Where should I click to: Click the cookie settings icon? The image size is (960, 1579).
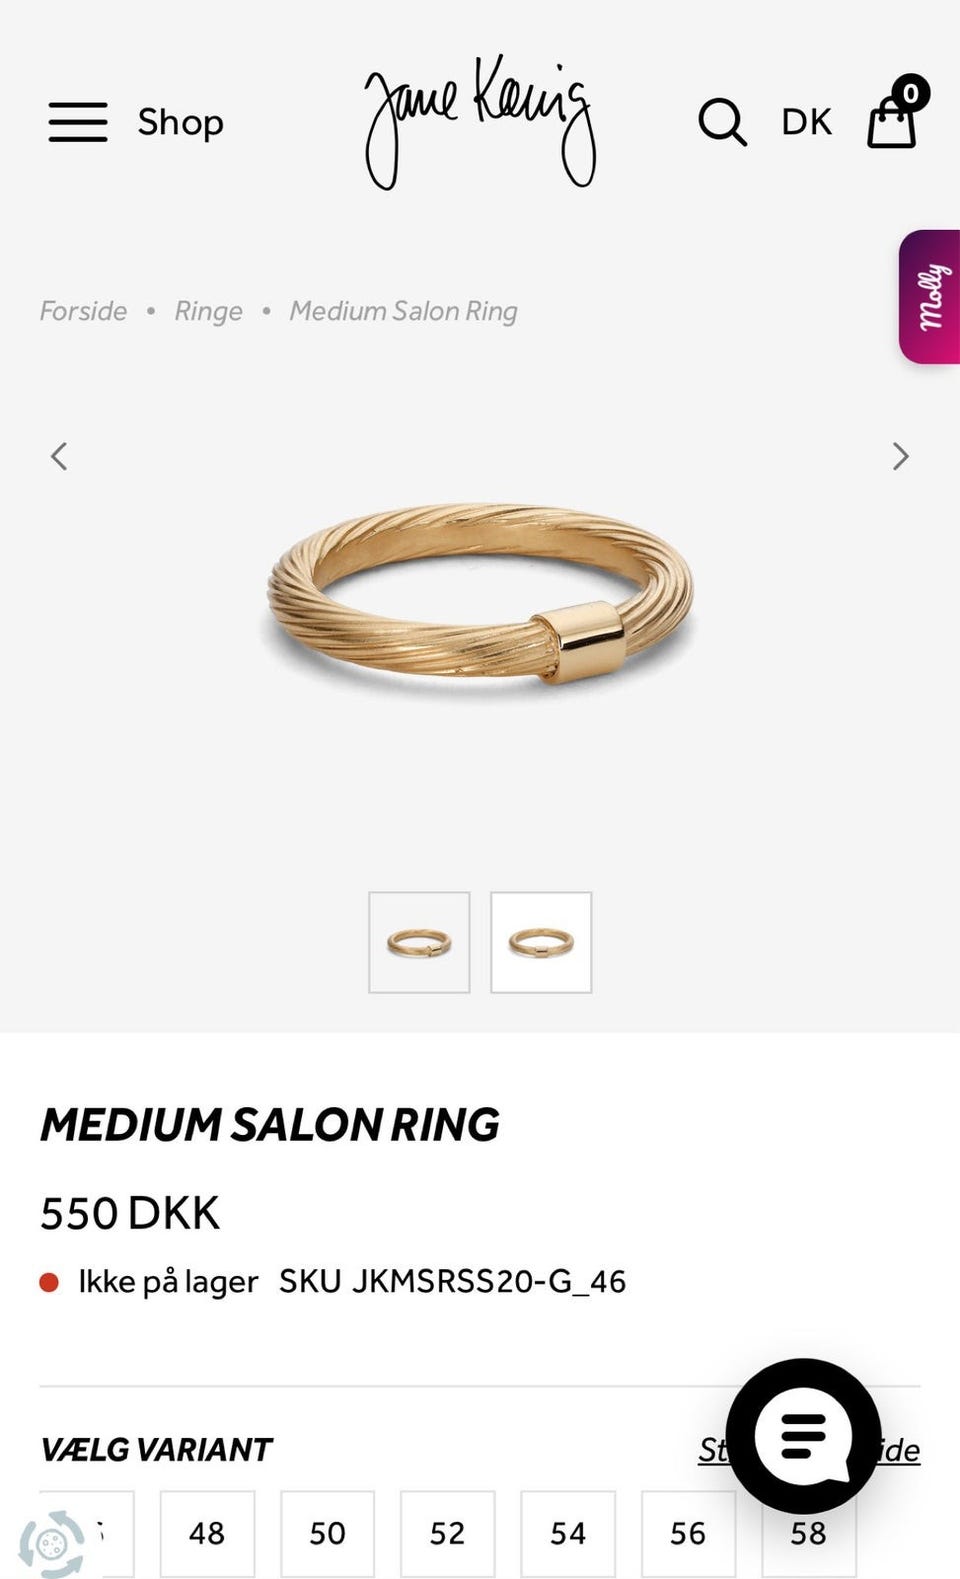point(52,1543)
